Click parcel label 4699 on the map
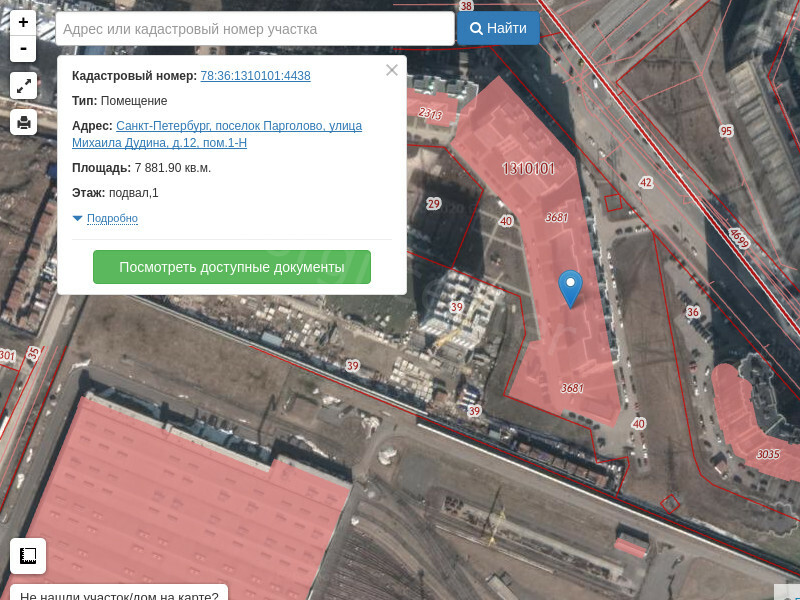The height and width of the screenshot is (600, 800). 738,238
